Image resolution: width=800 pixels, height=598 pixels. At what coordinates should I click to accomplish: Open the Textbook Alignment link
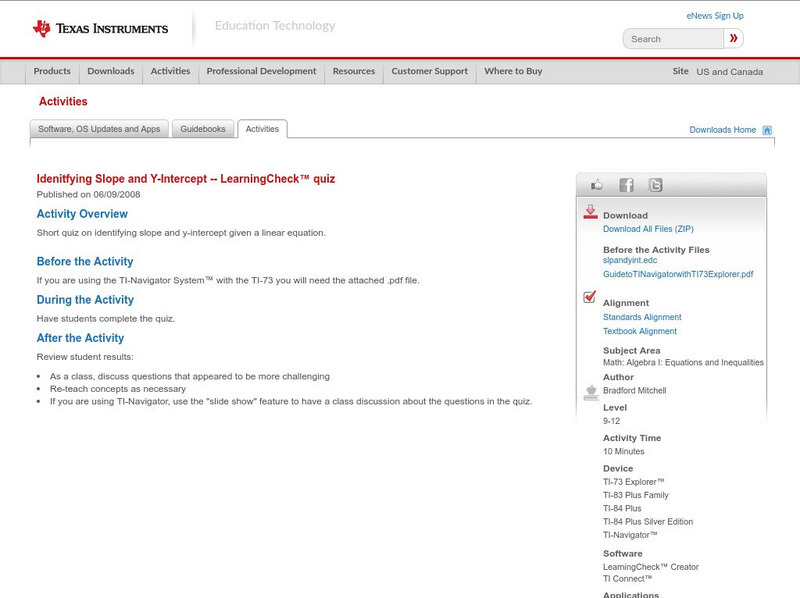coord(640,331)
